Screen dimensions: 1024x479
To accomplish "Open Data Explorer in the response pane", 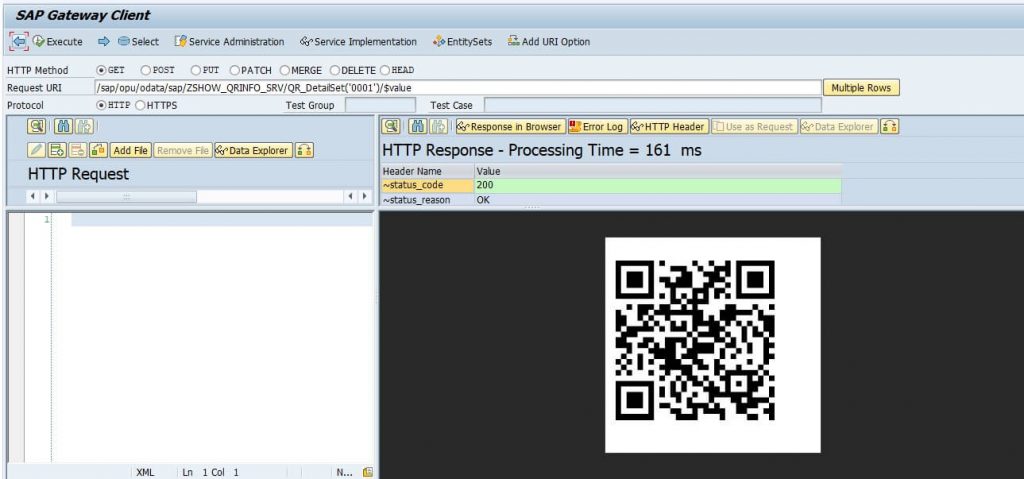I will 839,127.
